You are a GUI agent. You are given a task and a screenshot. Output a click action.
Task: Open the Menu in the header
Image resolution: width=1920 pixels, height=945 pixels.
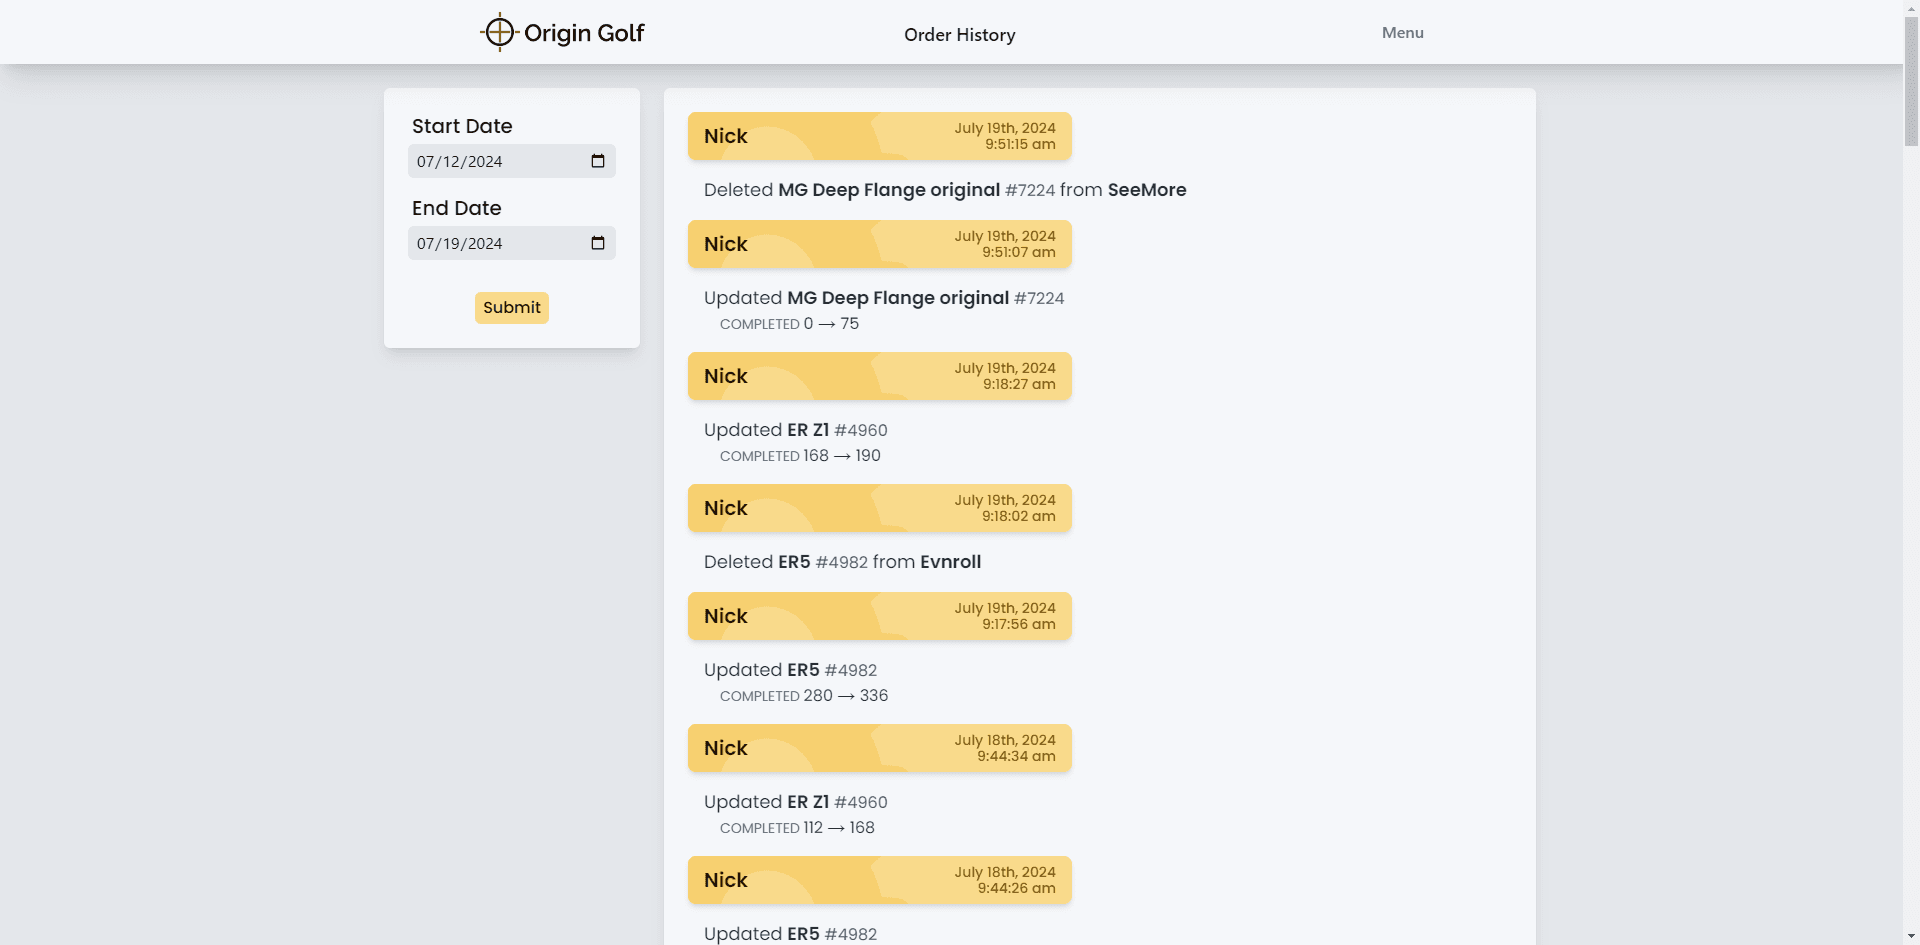pyautogui.click(x=1402, y=33)
